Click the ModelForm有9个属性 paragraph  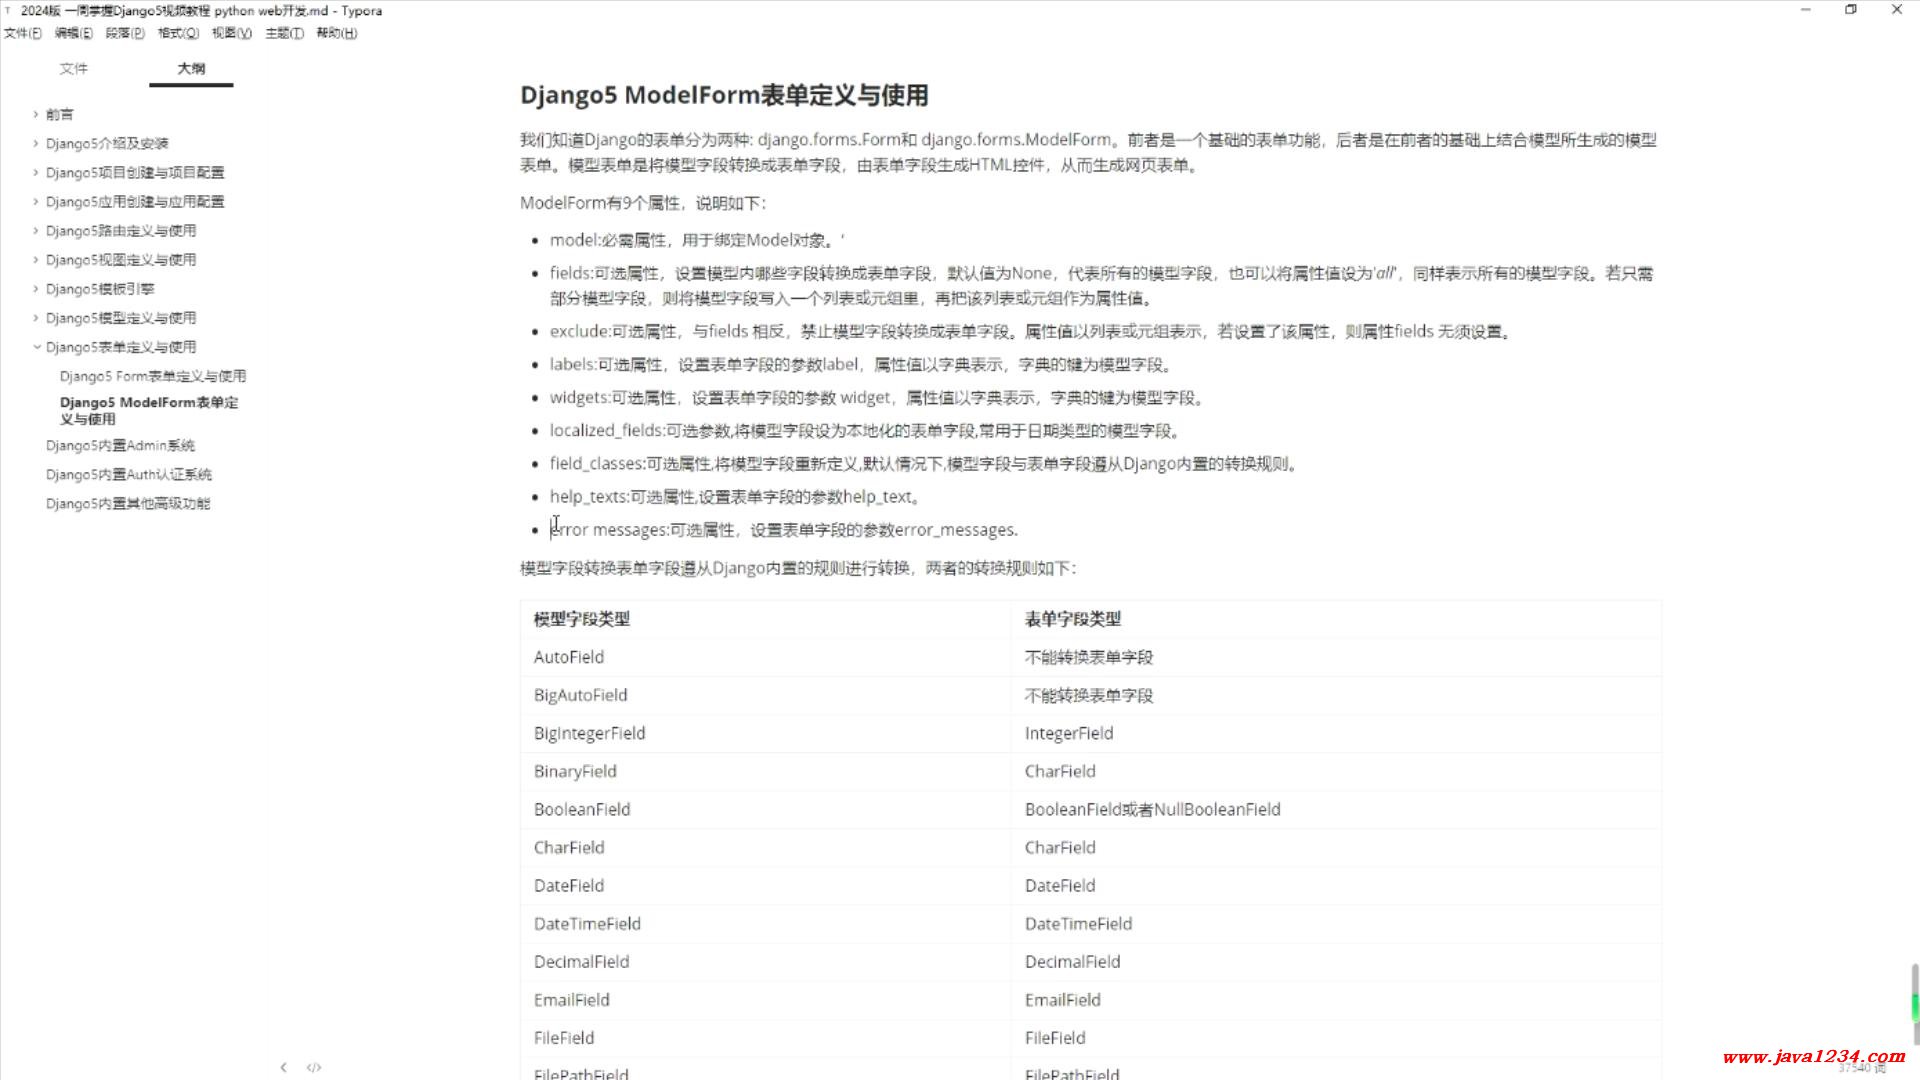point(643,203)
